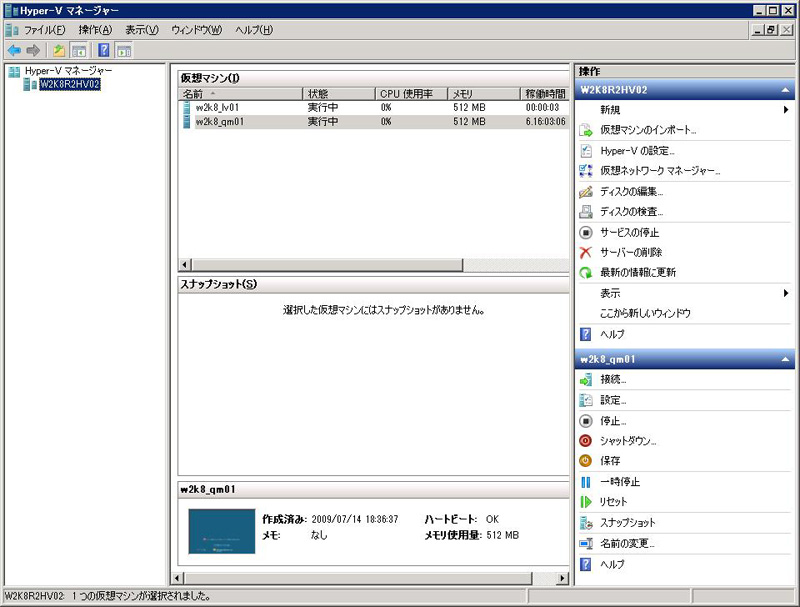Click the green リセット icon

(586, 502)
